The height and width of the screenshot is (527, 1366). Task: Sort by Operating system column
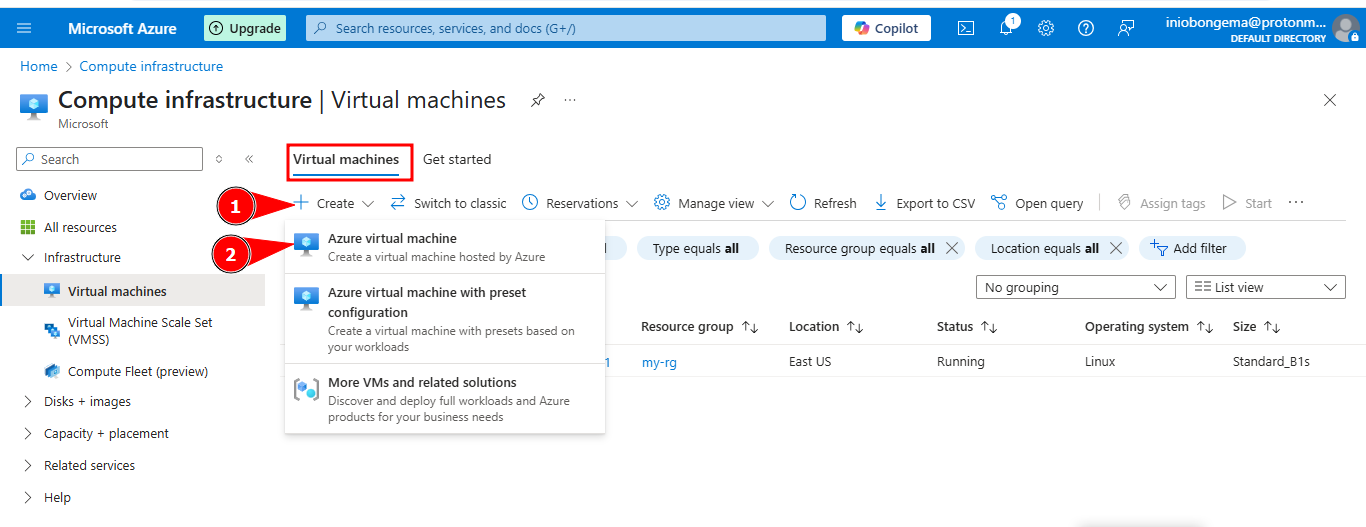[x=1149, y=327]
